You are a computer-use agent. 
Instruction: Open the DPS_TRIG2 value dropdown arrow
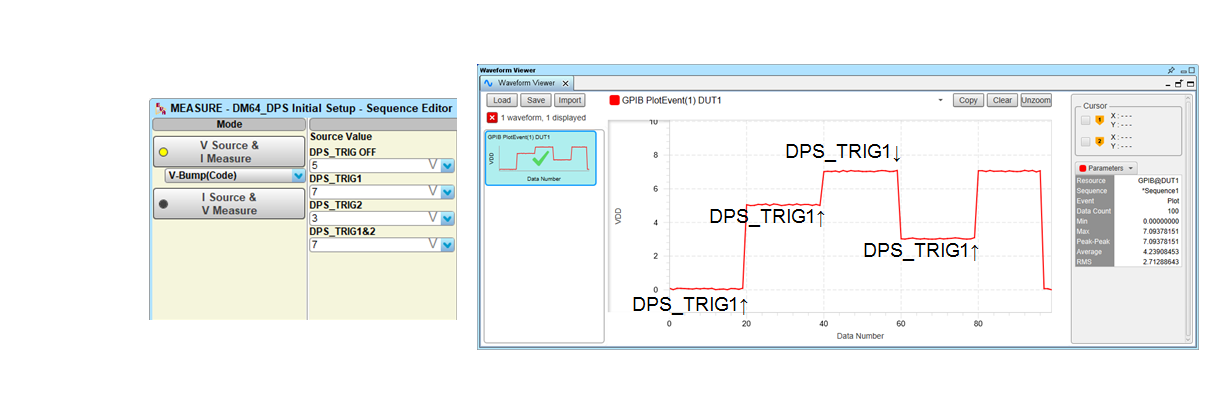pos(448,218)
